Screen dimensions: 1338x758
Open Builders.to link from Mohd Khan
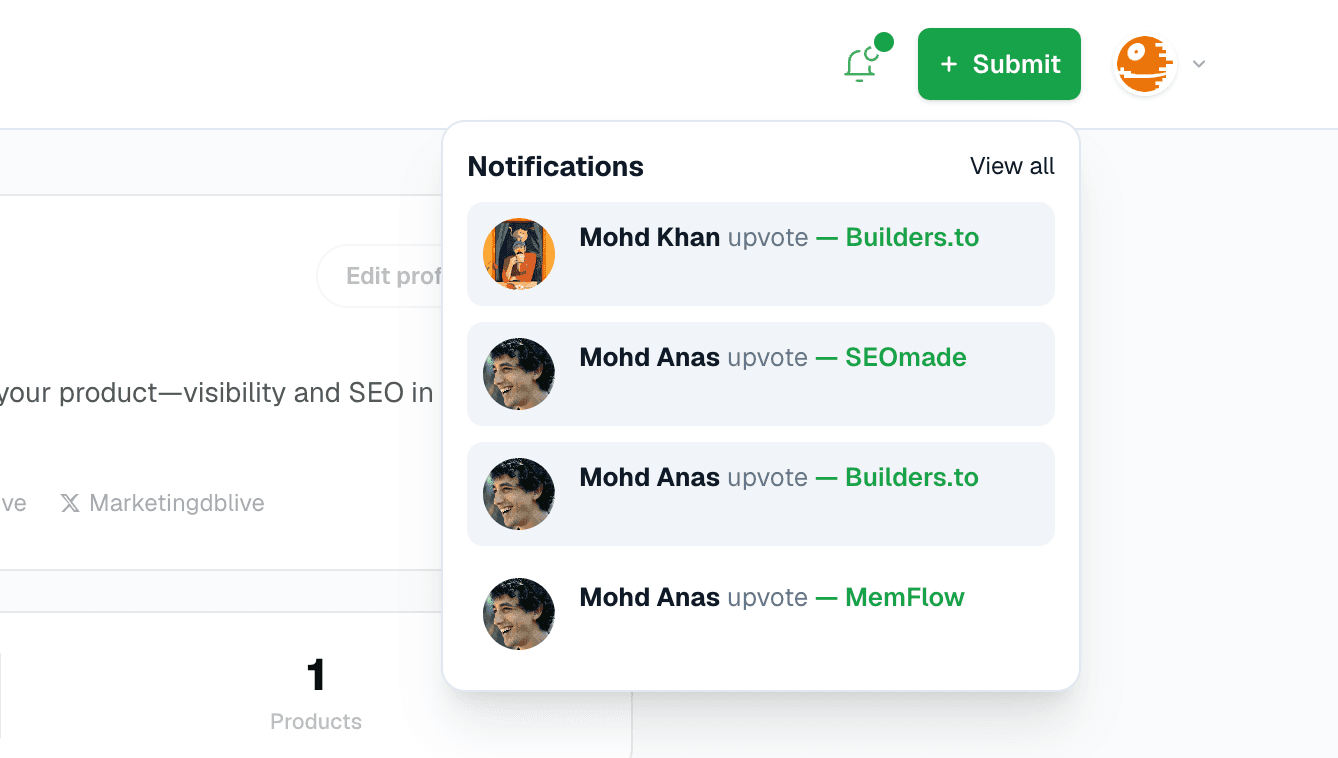[912, 237]
